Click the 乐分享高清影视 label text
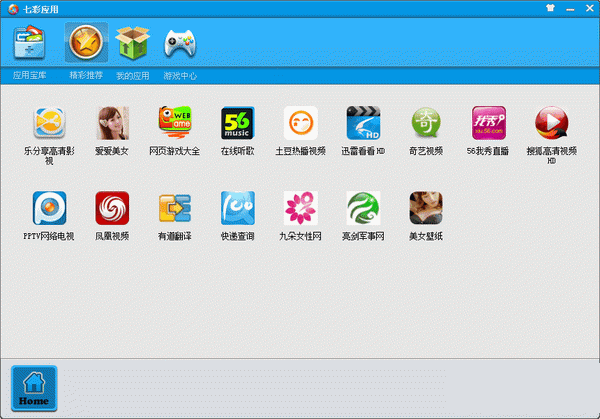Viewport: 600px width, 419px height. (49, 156)
